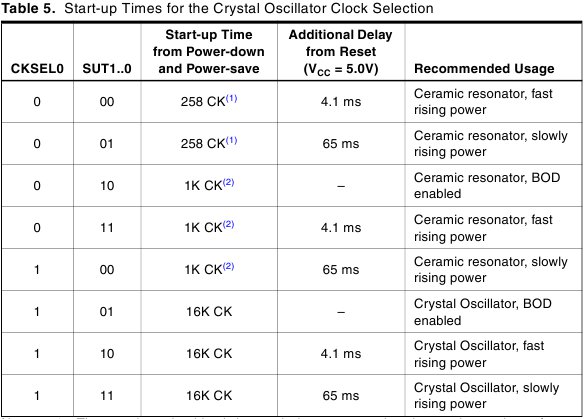Click footnote (2) in CKSEL0 0, SUT 10 row
Screen dimensions: 585x419
[228, 182]
